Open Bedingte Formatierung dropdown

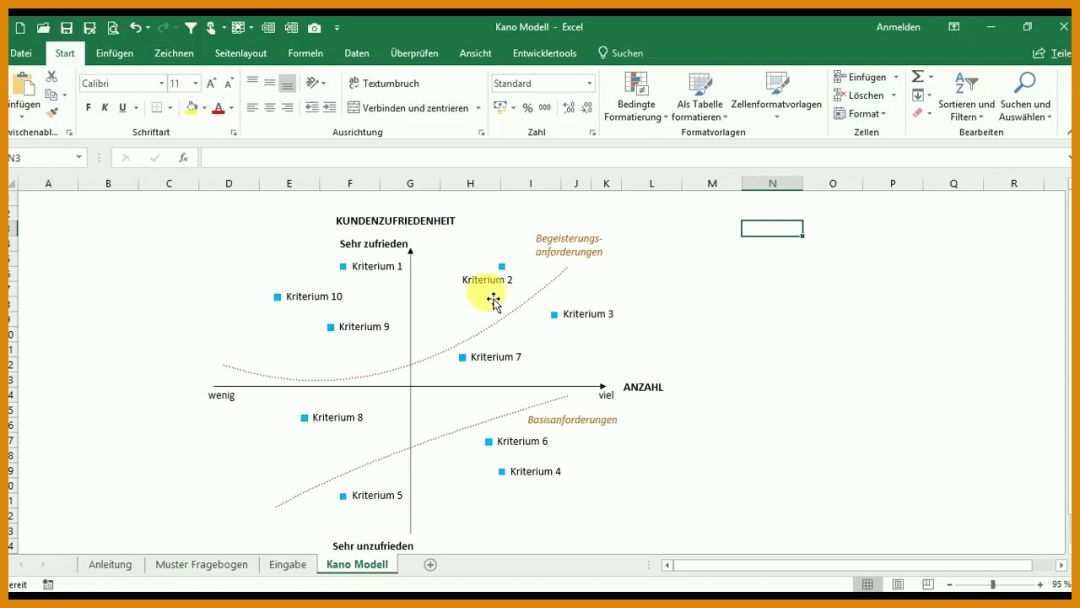636,97
